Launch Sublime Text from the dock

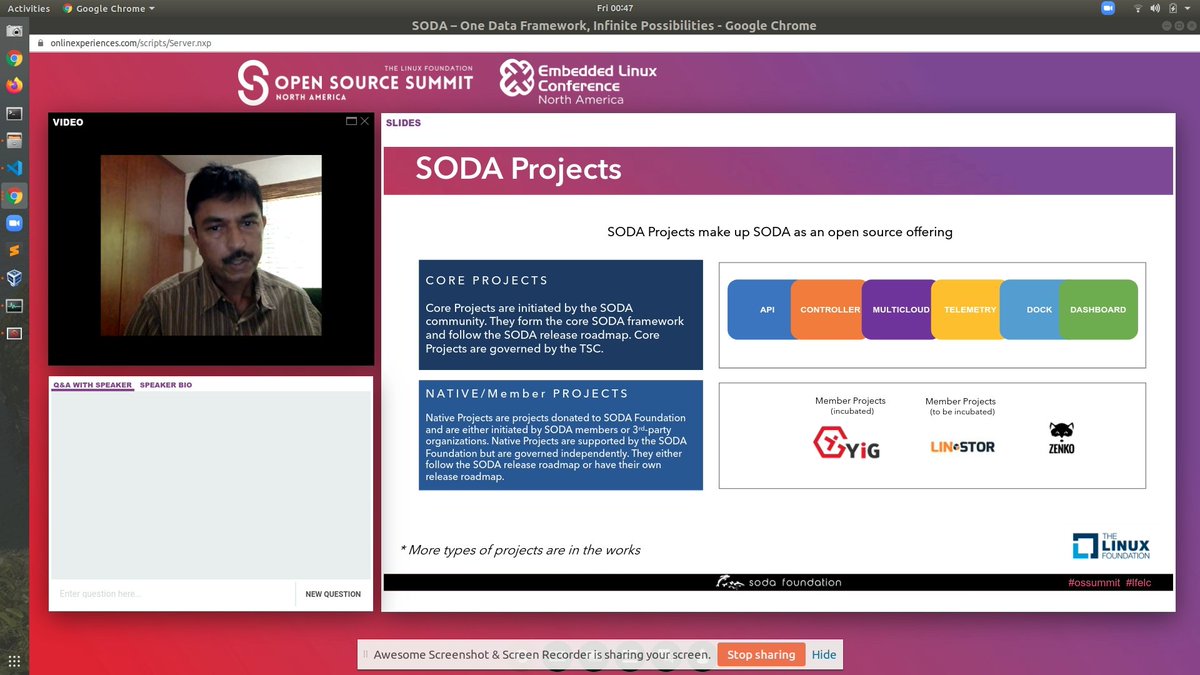[14, 251]
